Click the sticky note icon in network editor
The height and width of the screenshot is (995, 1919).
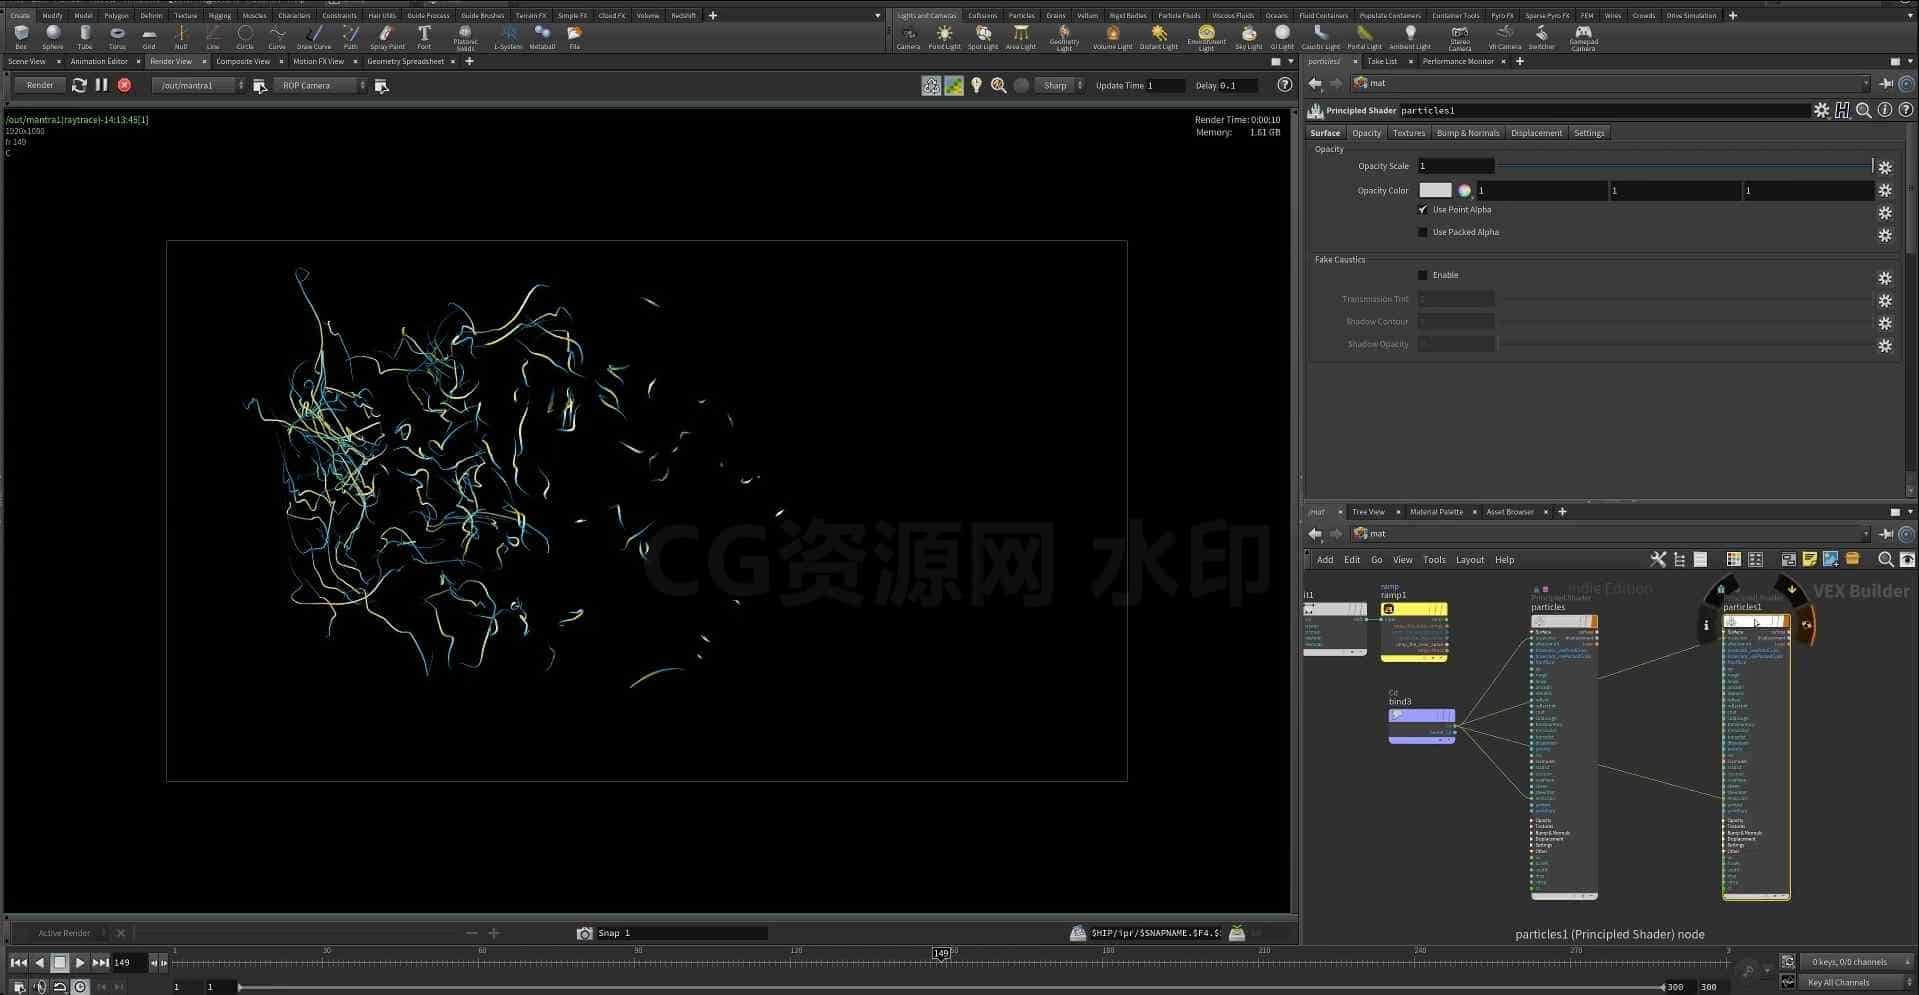[1809, 560]
